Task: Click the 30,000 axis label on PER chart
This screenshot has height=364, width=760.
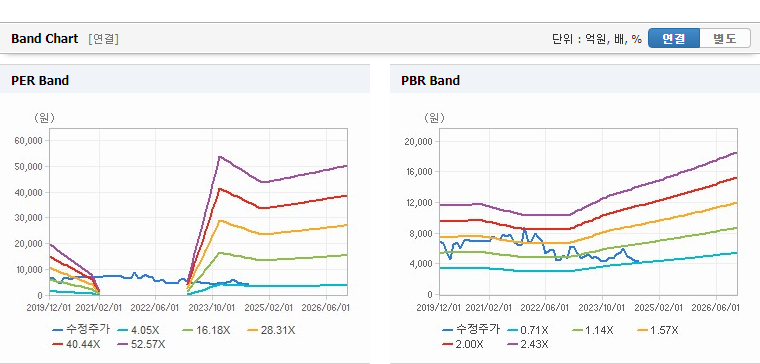Action: pos(30,218)
